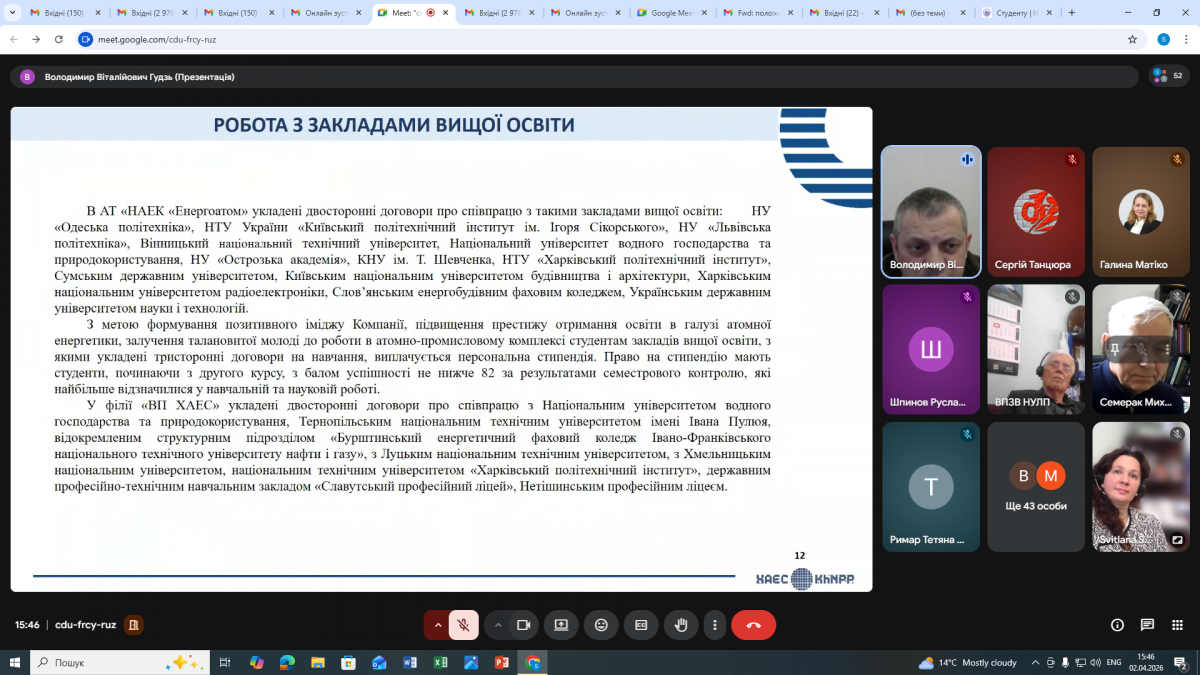Click browser back arrow

(13, 39)
